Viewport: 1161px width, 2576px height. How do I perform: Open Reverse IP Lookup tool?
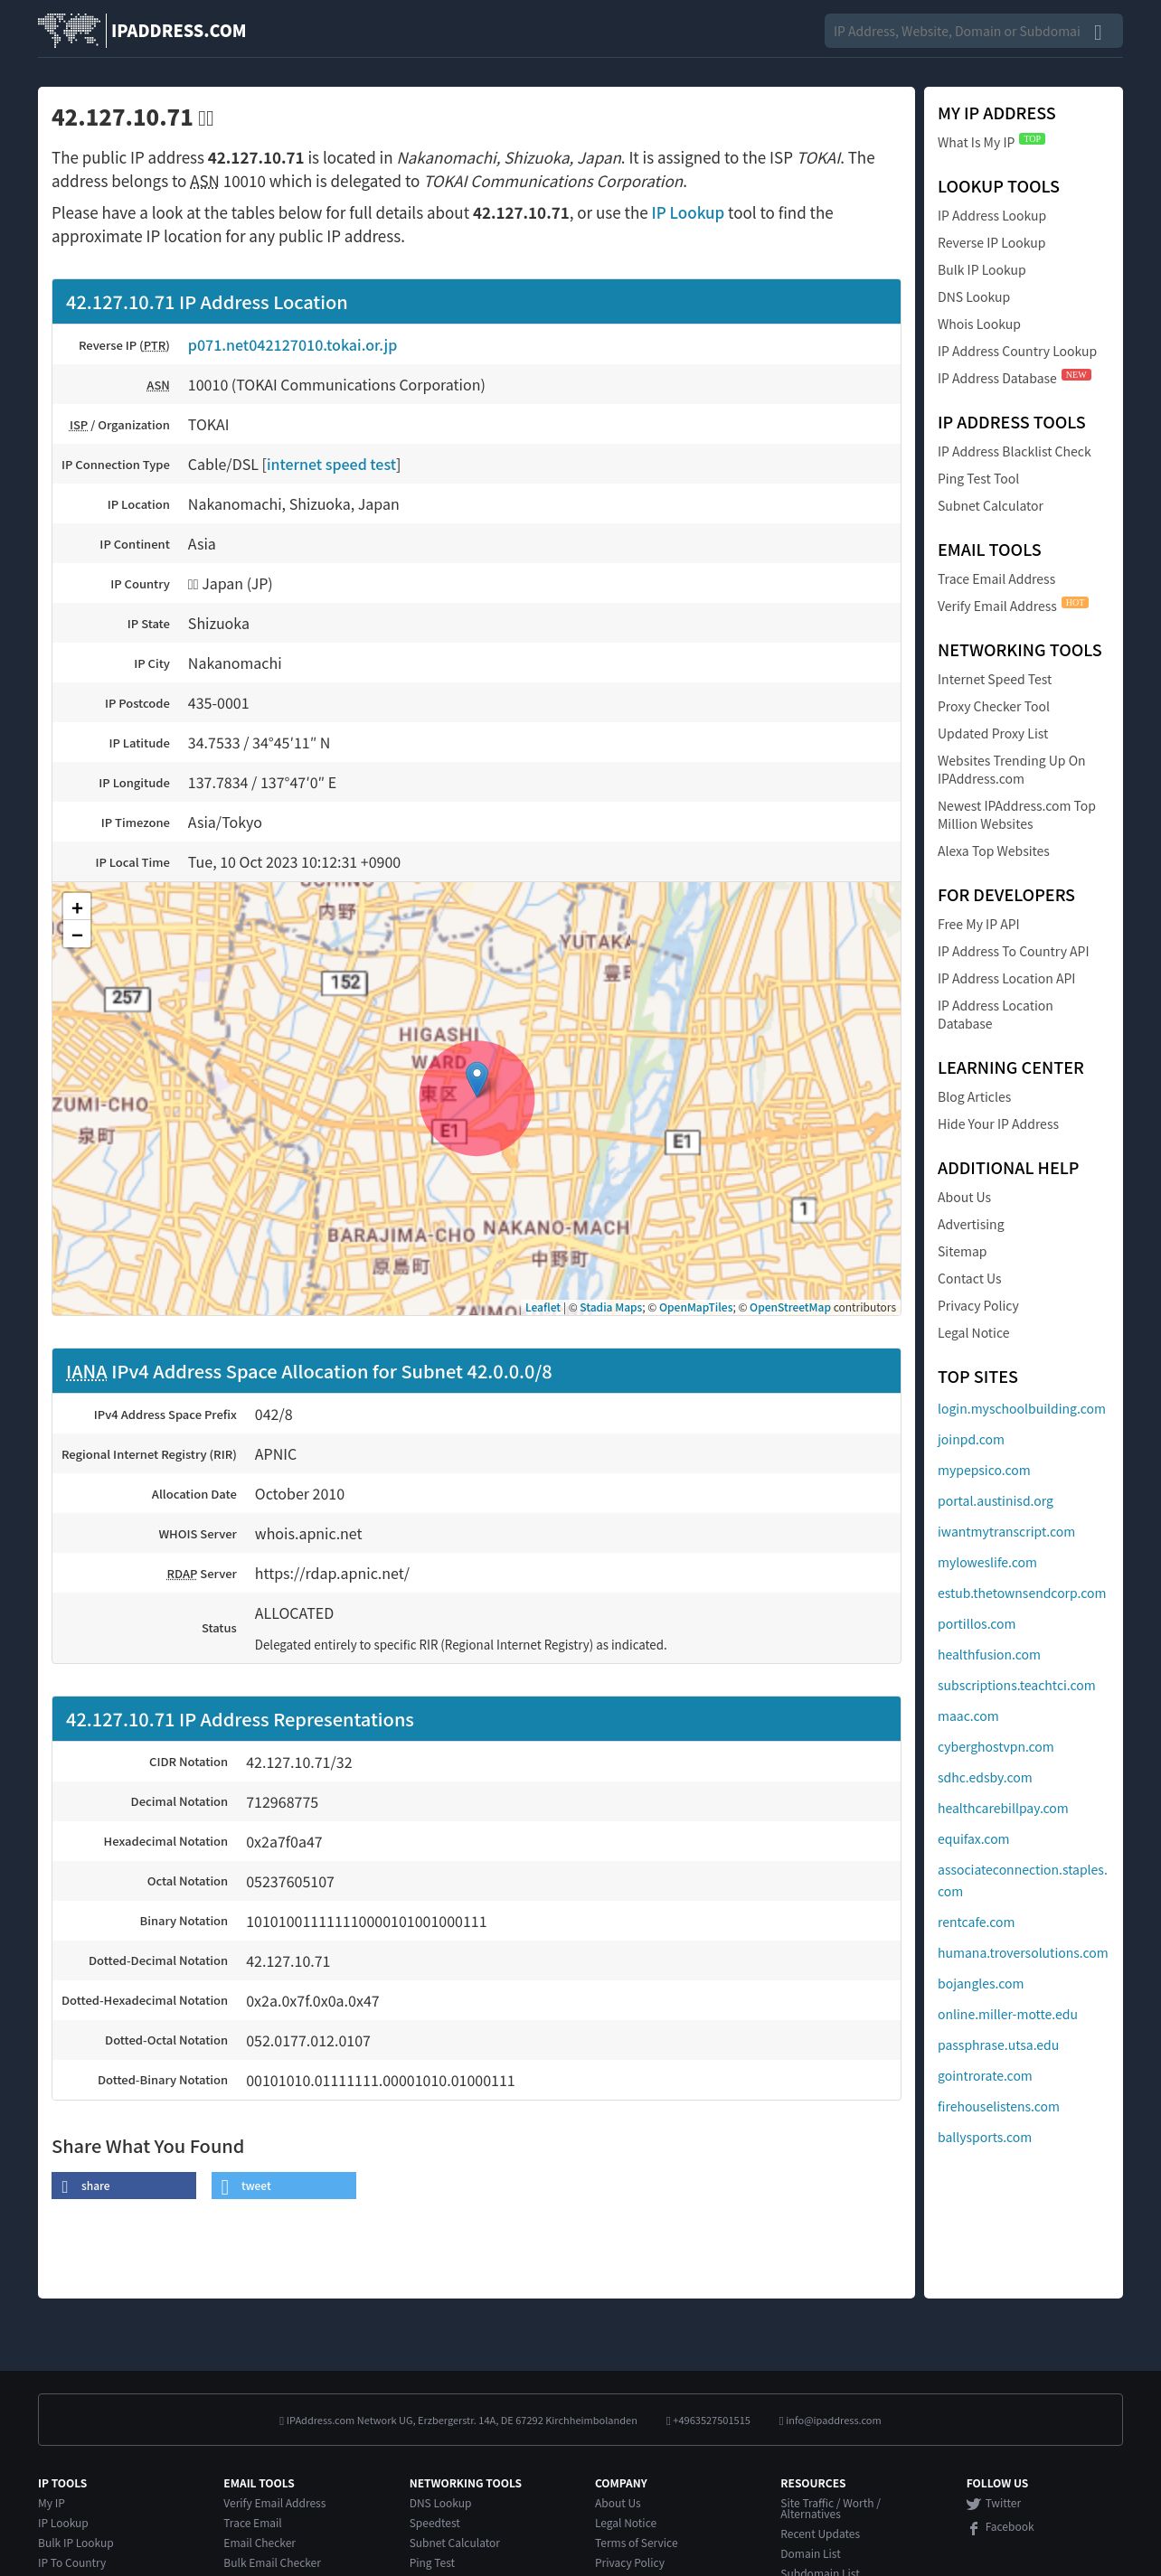991,243
